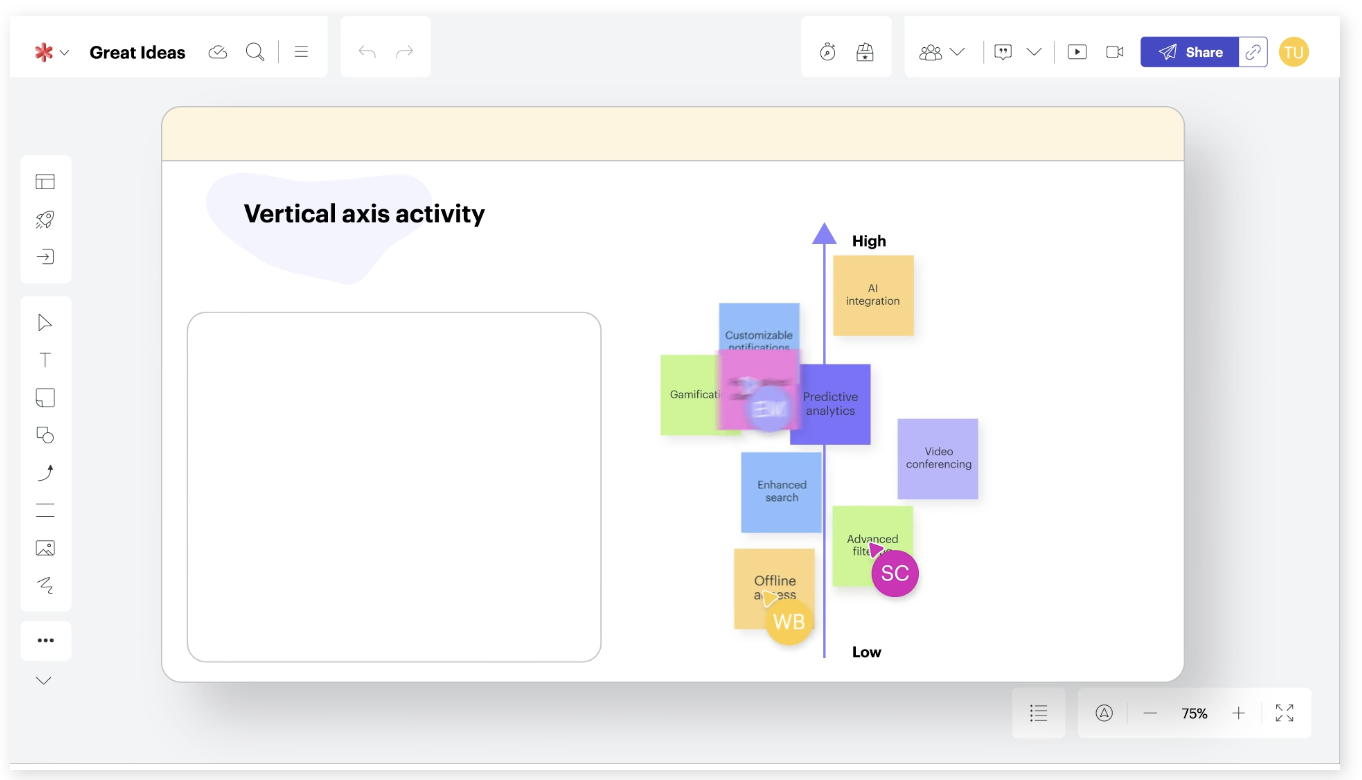Collapse the sidebar with the bottom chevron

tap(43, 680)
